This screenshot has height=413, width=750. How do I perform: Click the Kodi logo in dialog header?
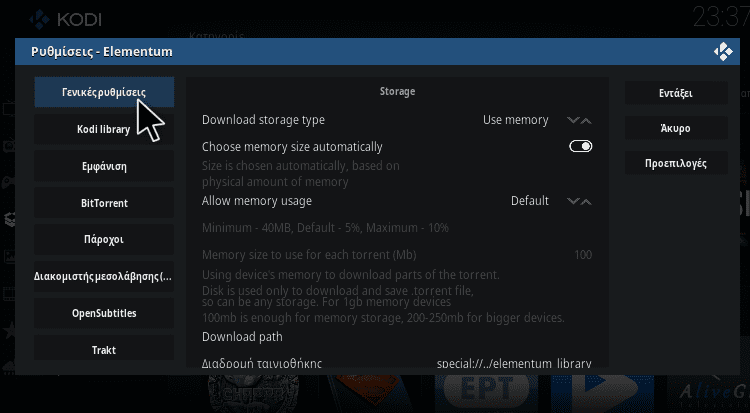pyautogui.click(x=723, y=52)
